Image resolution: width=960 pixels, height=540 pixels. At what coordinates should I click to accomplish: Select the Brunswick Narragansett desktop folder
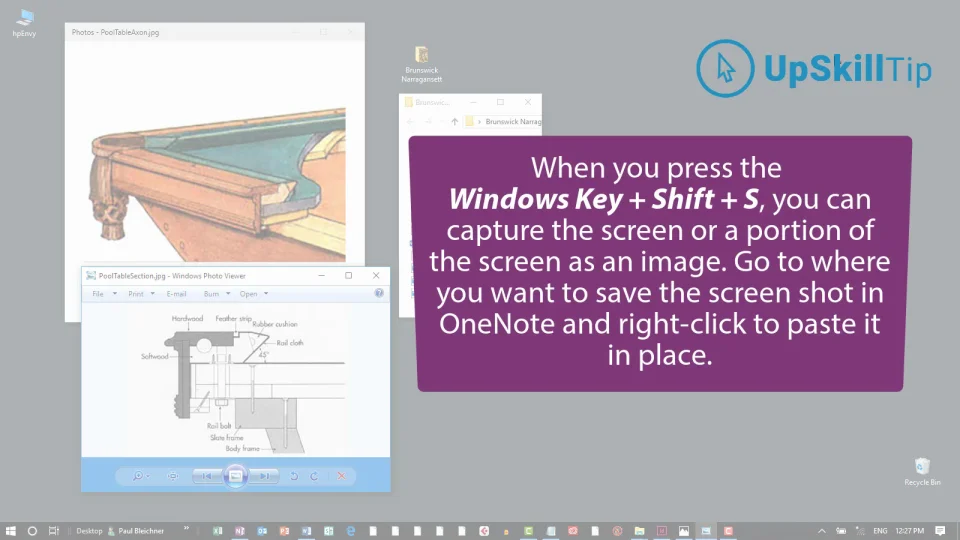421,64
